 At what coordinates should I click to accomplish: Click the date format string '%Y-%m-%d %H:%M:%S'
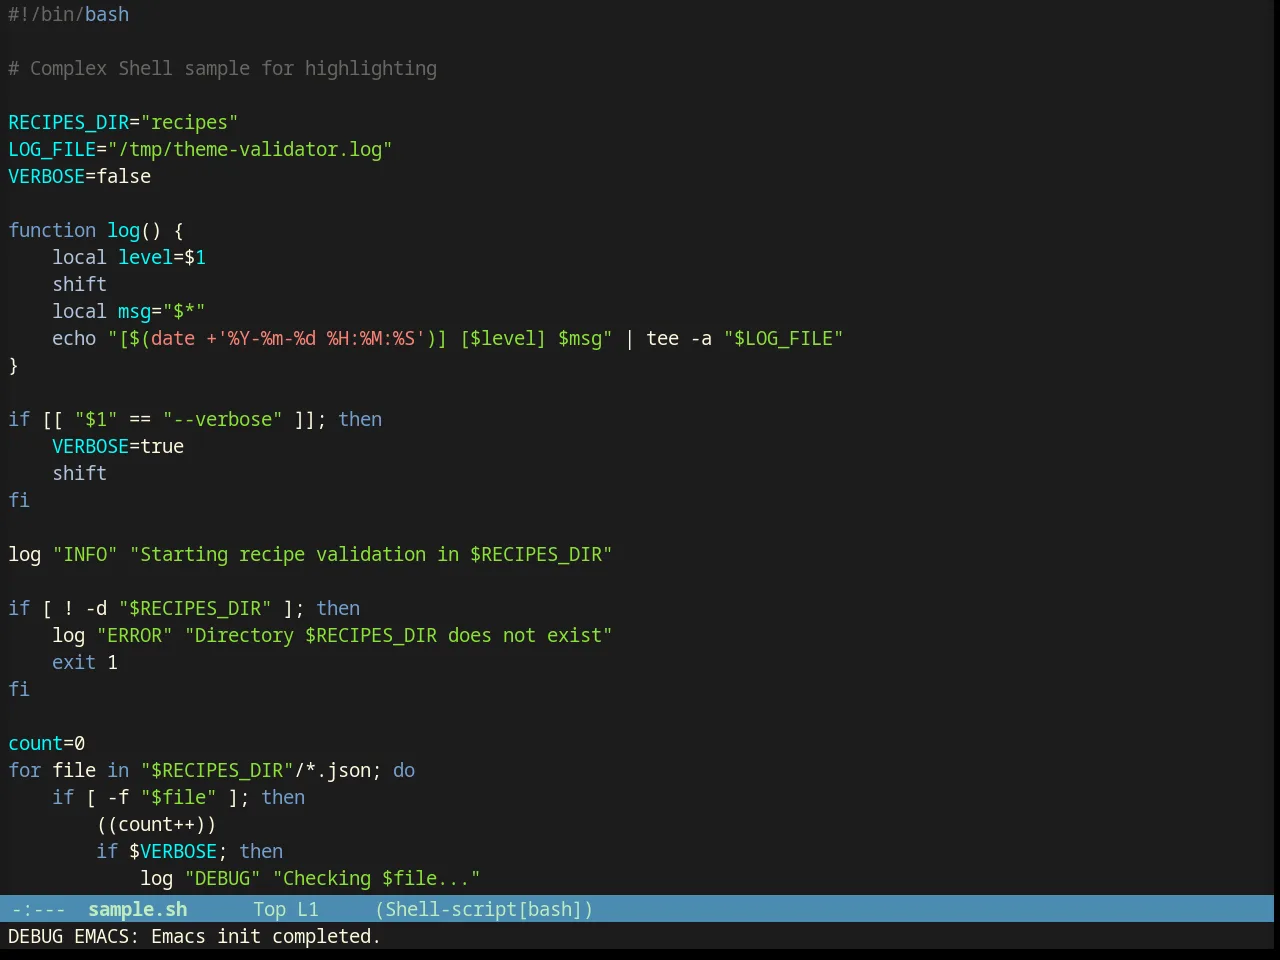[x=322, y=338]
